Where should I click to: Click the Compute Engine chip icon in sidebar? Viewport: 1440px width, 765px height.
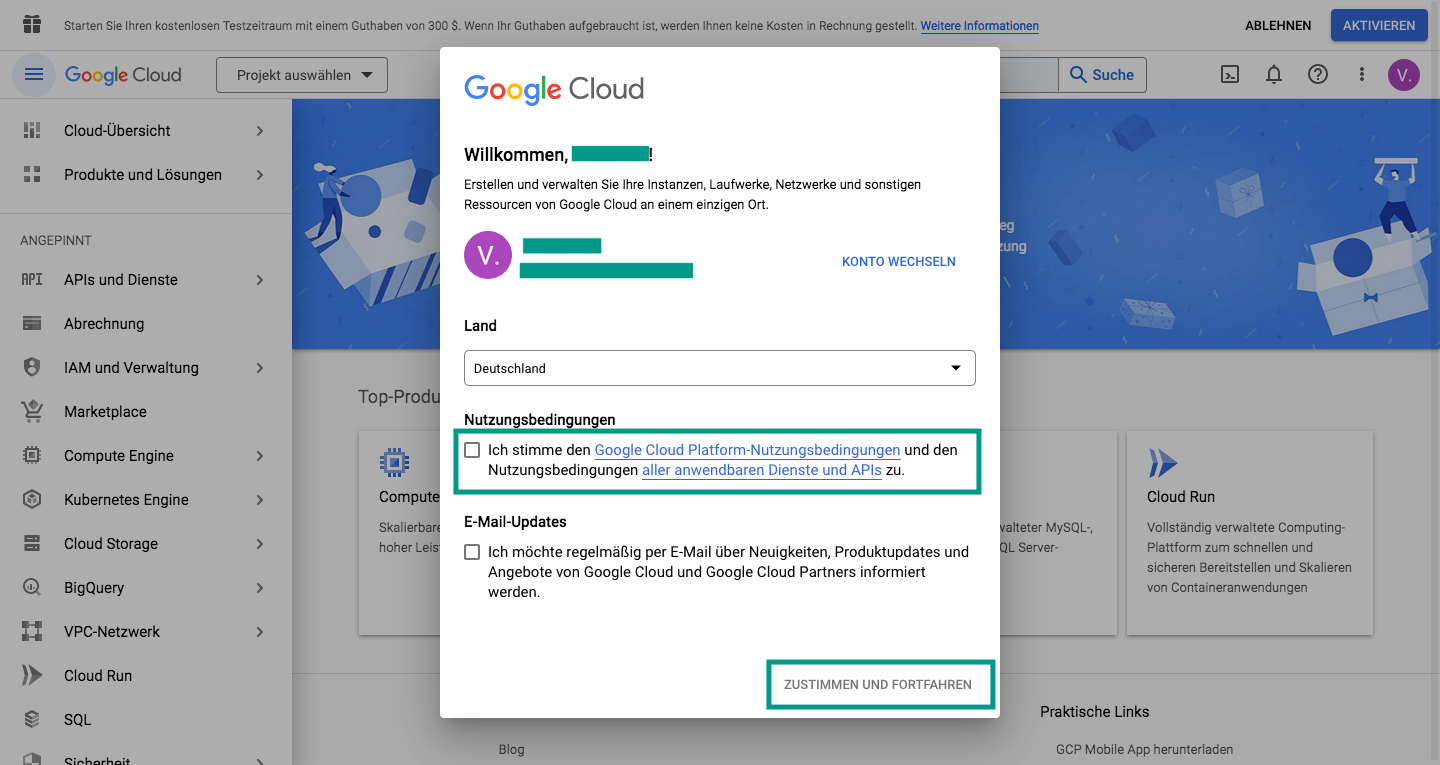pos(32,456)
